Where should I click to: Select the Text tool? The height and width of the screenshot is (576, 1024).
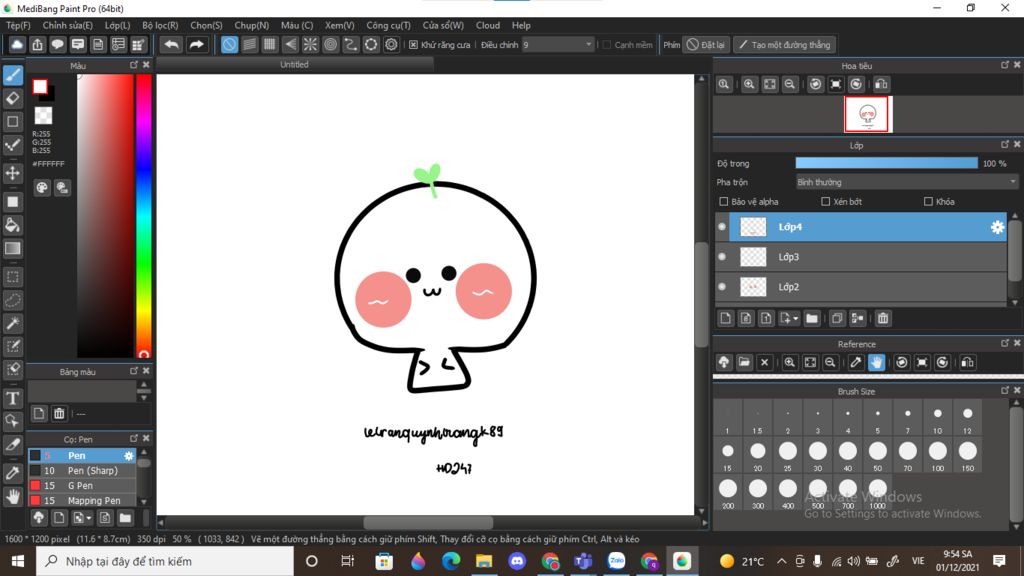point(12,398)
